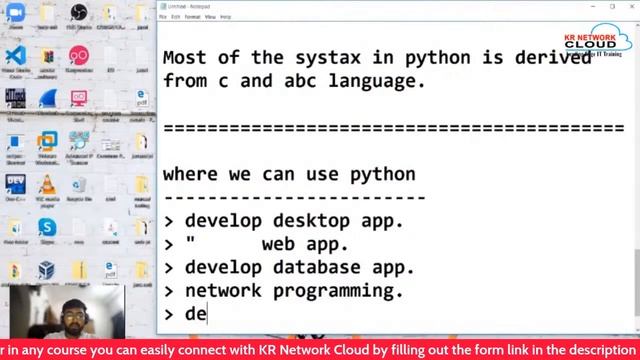Image resolution: width=640 pixels, height=360 pixels.
Task: Select the folder icon next to OBS Studio
Action: (x=109, y=13)
